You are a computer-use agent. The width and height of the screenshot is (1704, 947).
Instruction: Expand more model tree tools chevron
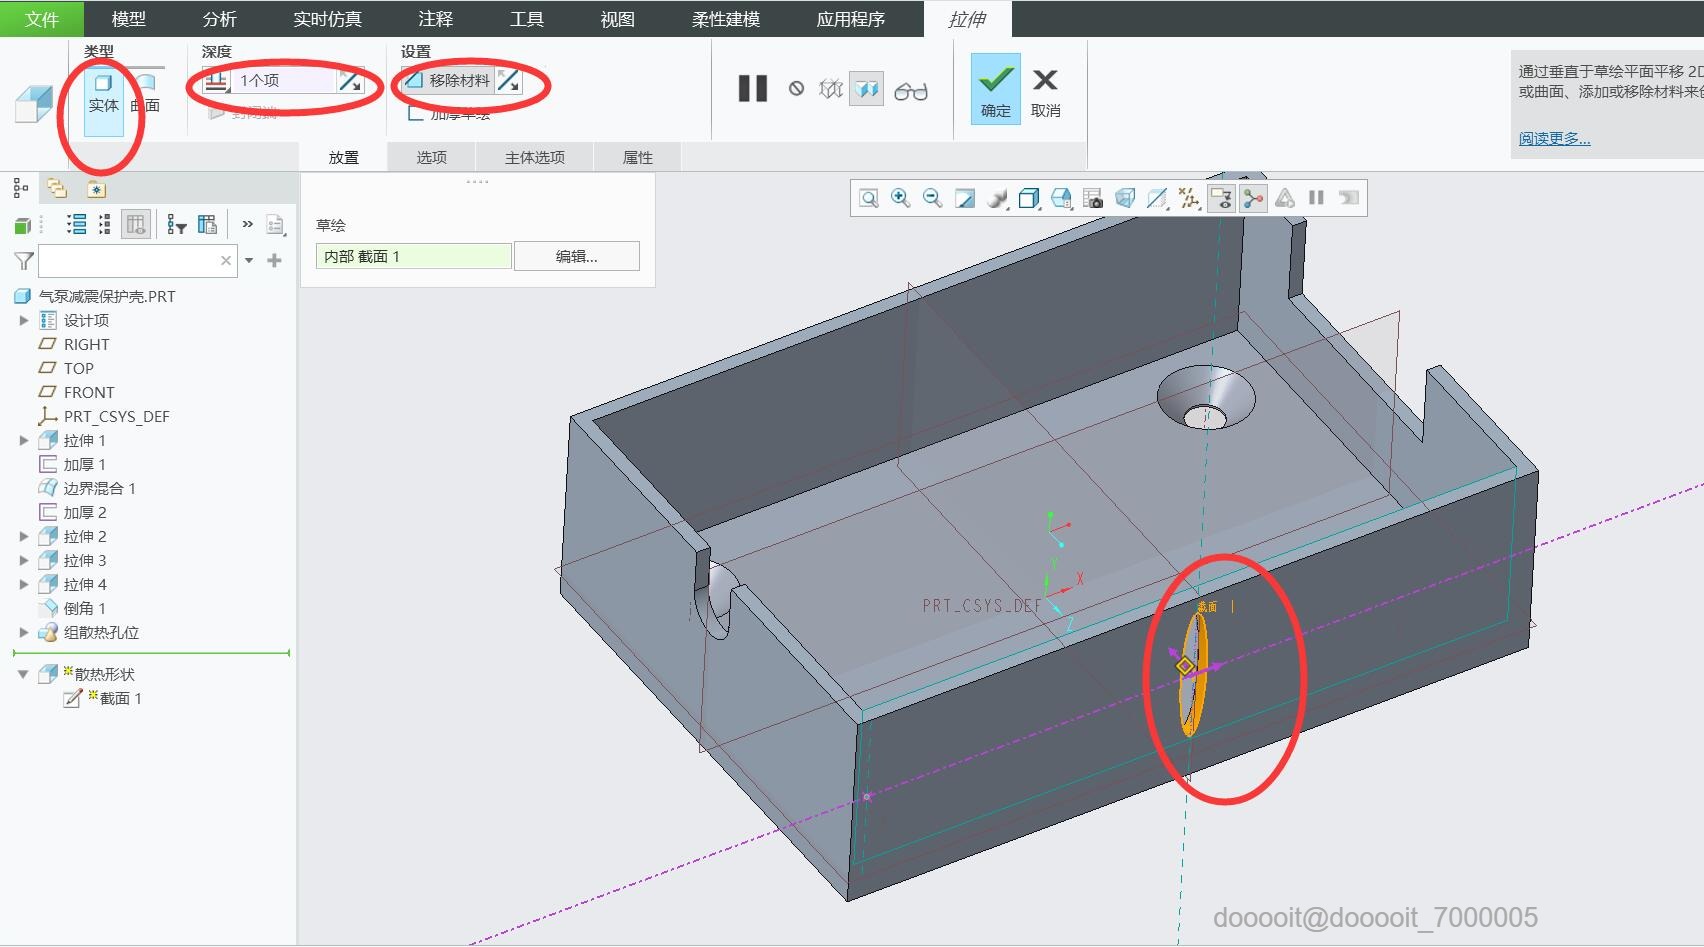[x=247, y=224]
